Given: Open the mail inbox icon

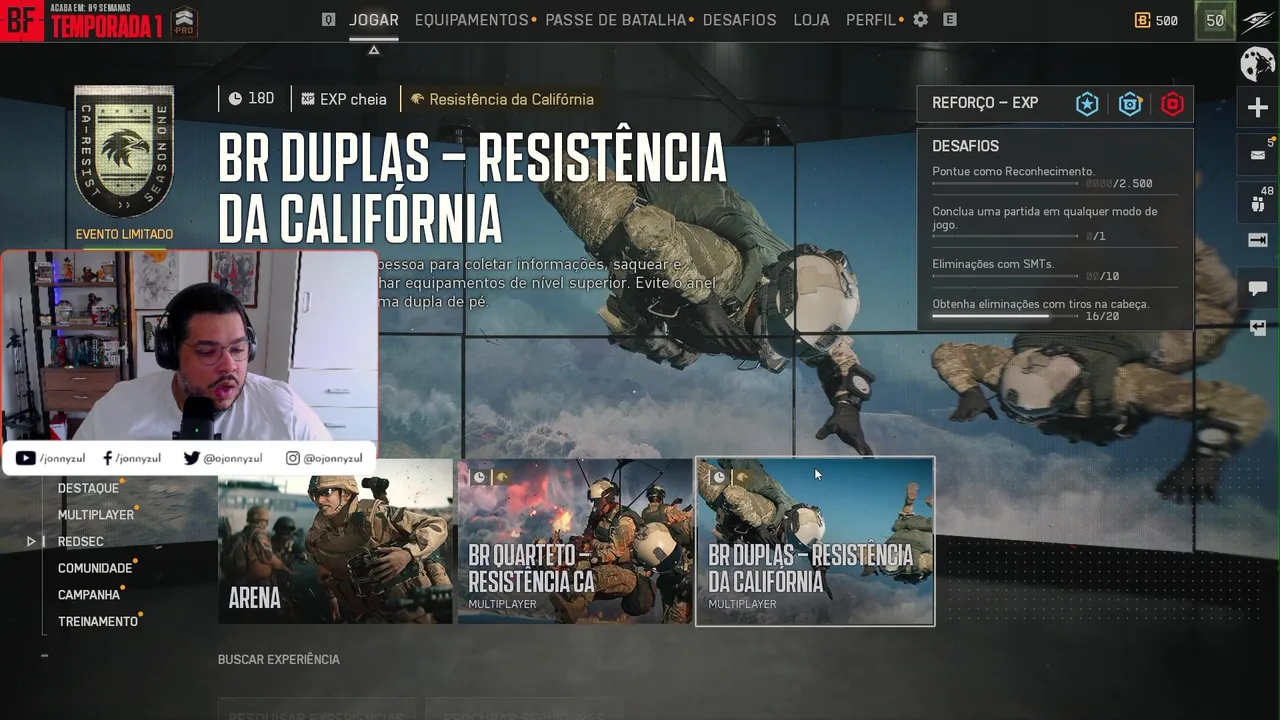Looking at the screenshot, I should 1258,154.
